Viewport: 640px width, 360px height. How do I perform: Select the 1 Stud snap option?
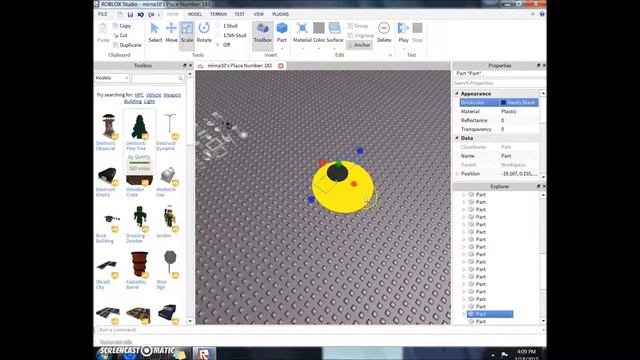(x=227, y=26)
